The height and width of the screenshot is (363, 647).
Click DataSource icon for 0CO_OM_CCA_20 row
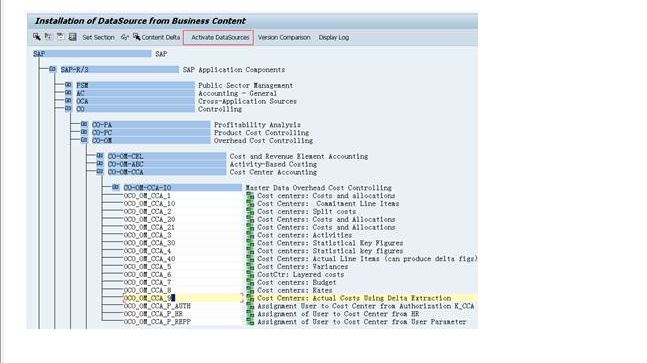click(x=250, y=219)
